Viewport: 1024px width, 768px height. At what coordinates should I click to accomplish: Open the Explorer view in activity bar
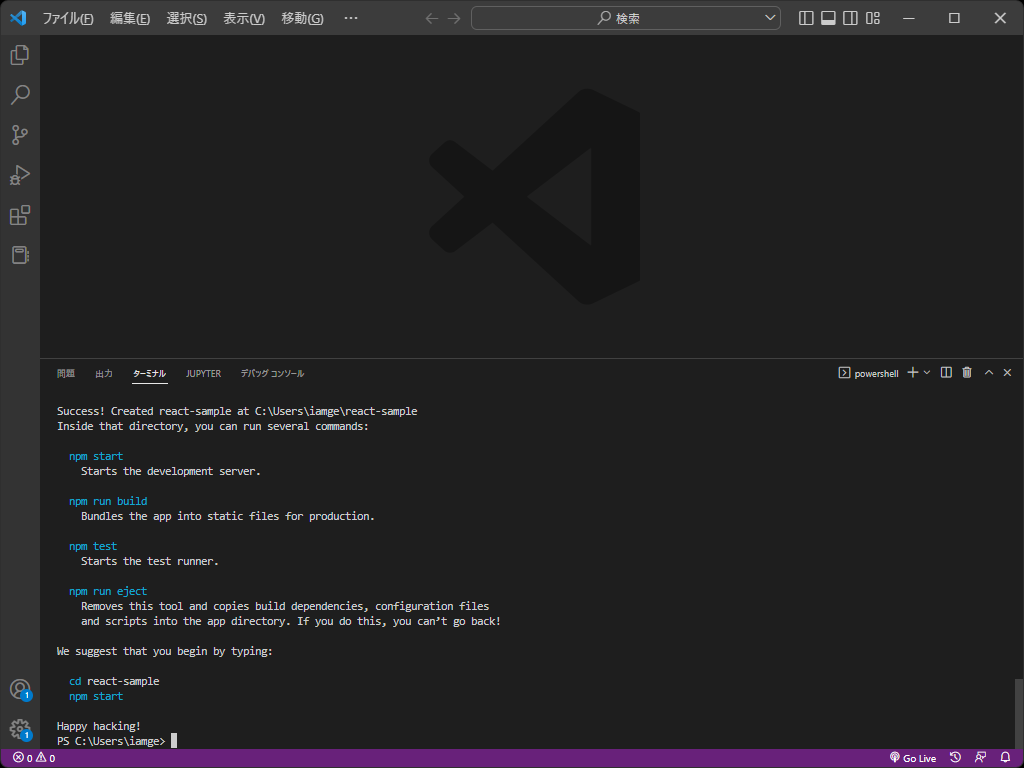(20, 55)
